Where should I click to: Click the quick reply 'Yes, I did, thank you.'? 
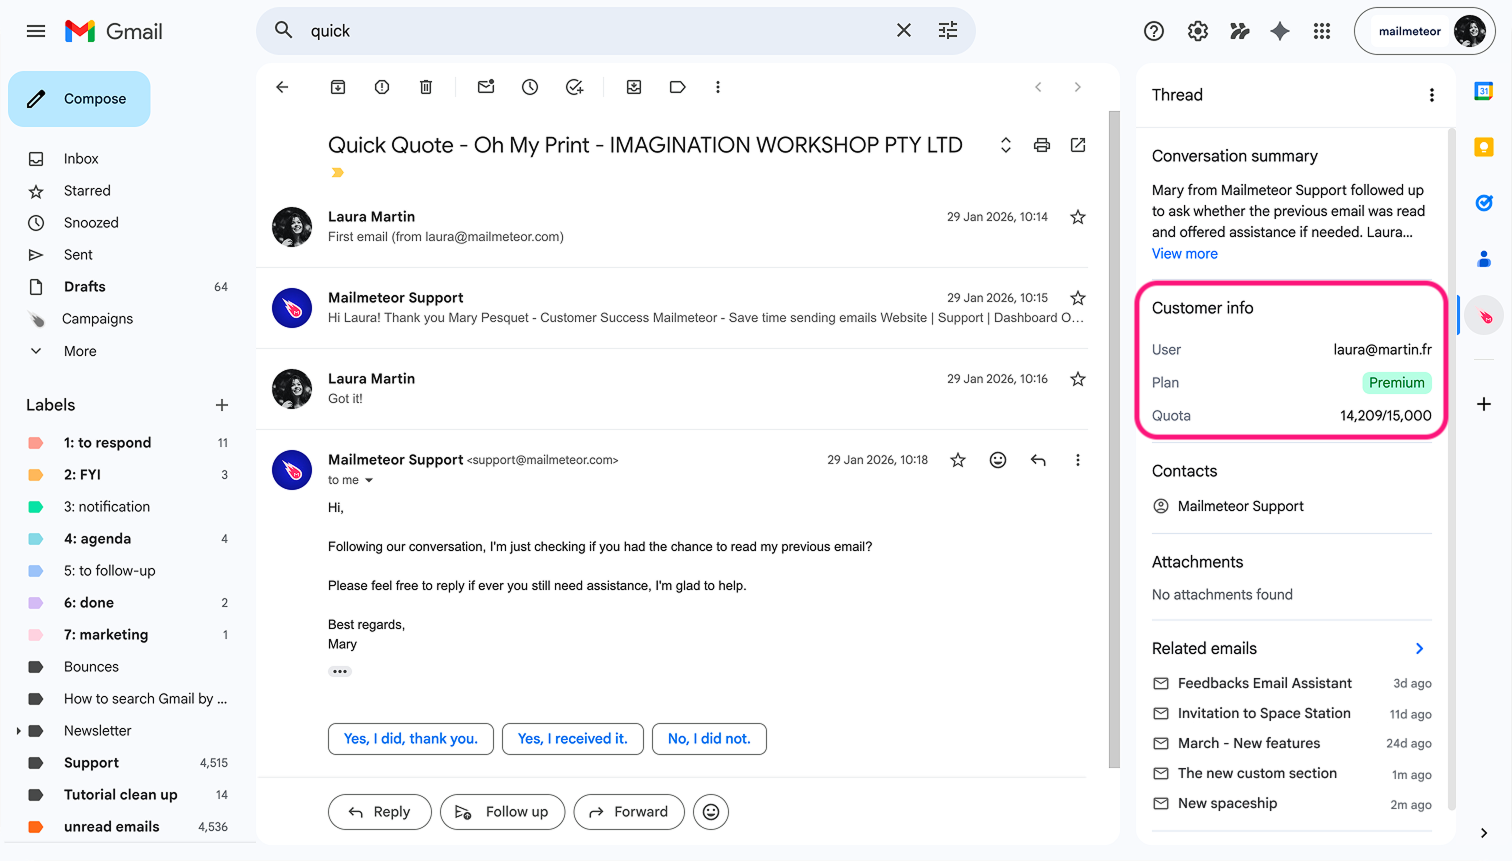click(x=410, y=738)
